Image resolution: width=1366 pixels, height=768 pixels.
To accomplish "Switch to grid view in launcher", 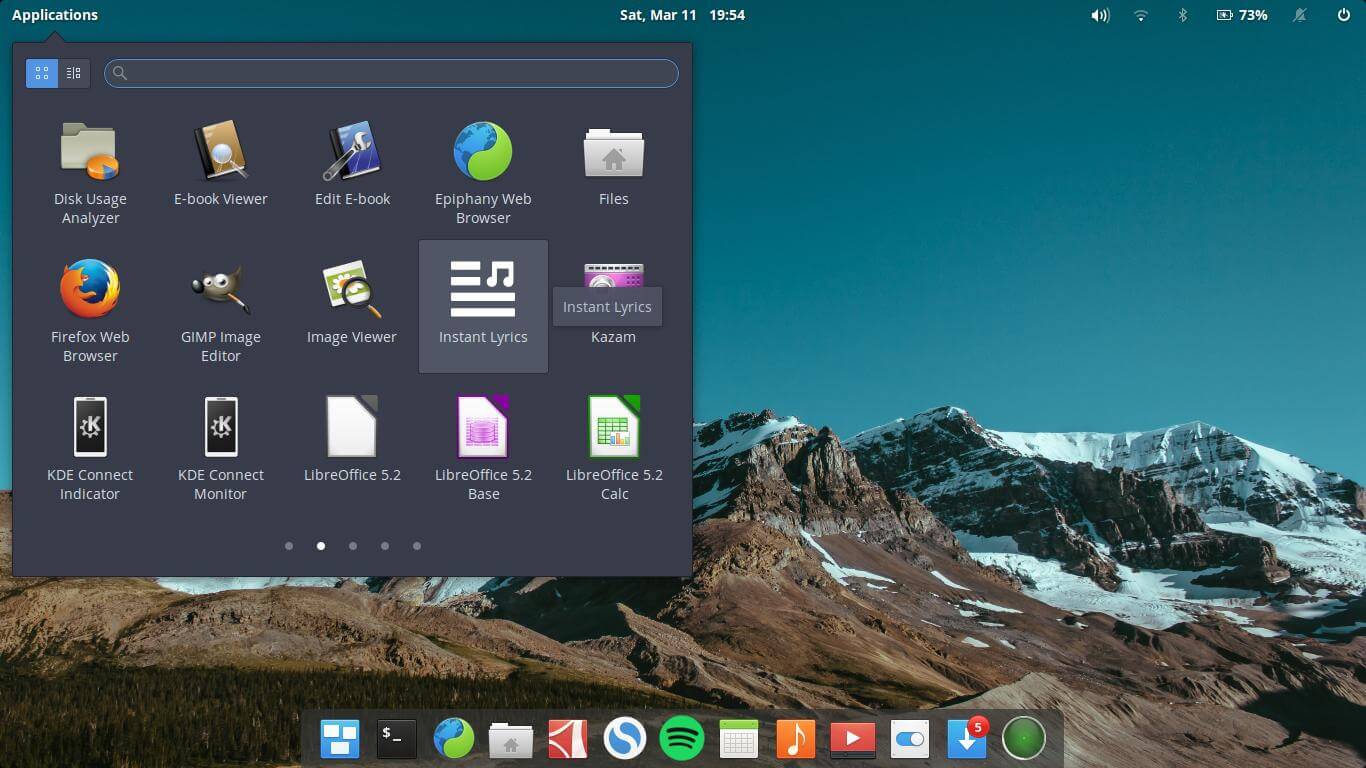I will tap(42, 73).
